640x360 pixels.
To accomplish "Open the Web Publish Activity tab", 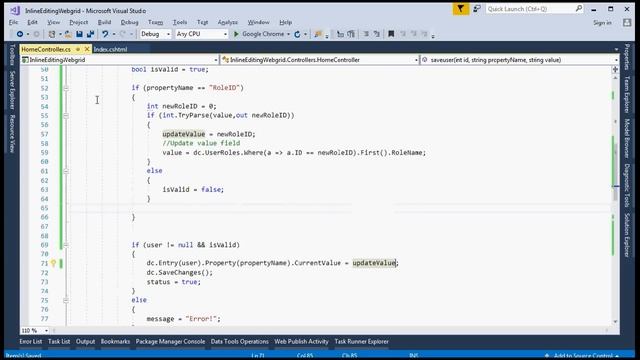I will click(301, 342).
